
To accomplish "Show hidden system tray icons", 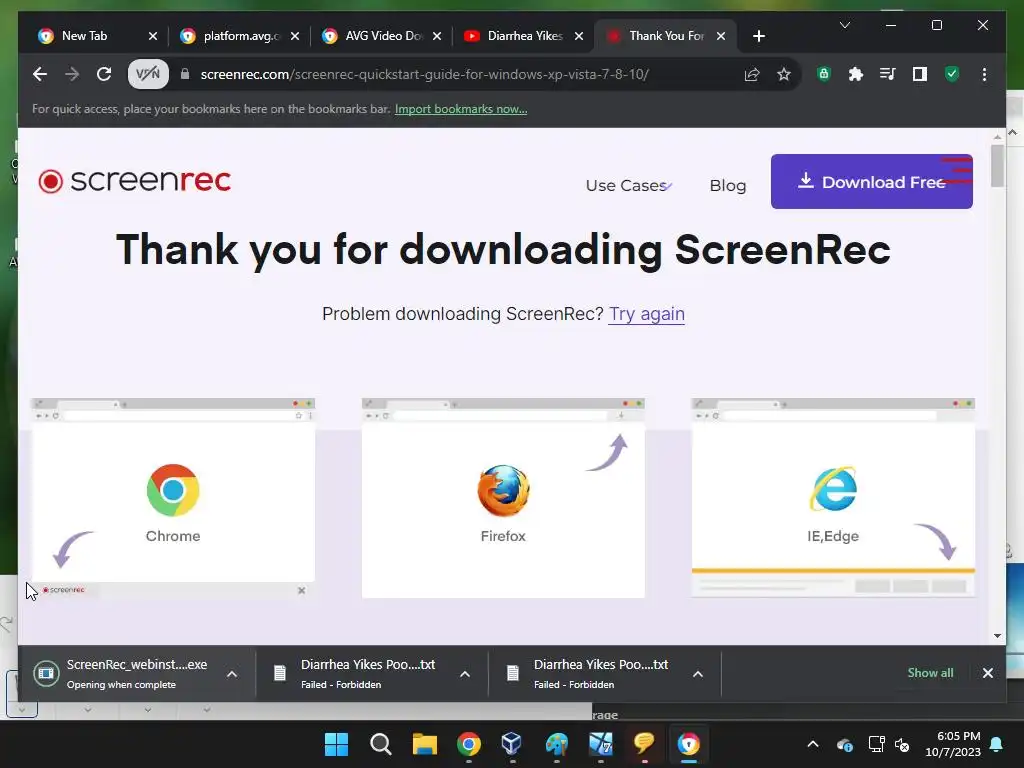I will [x=813, y=744].
